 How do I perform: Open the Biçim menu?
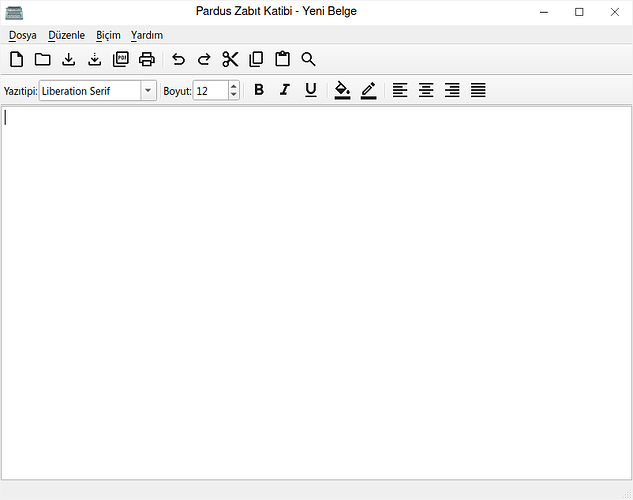click(108, 35)
